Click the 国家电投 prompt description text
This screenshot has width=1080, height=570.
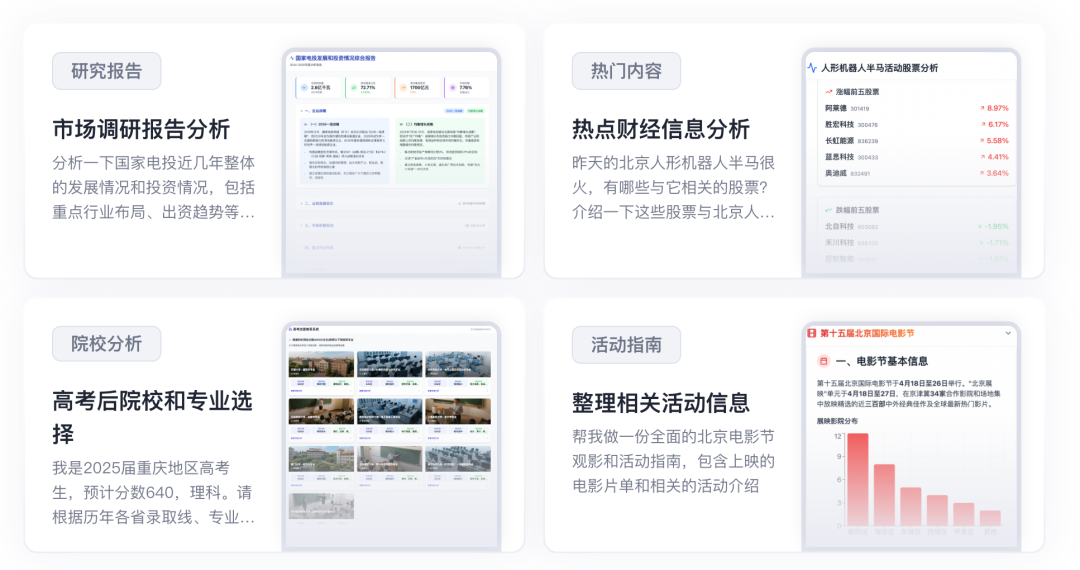(154, 187)
